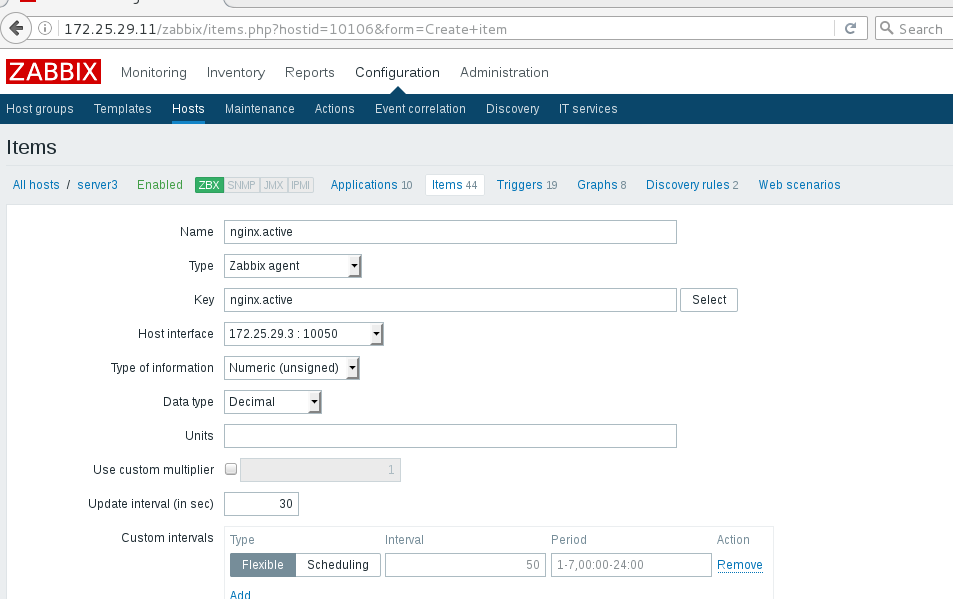Open the Data type dropdown showing Decimal
The width and height of the screenshot is (953, 599).
pyautogui.click(x=273, y=402)
